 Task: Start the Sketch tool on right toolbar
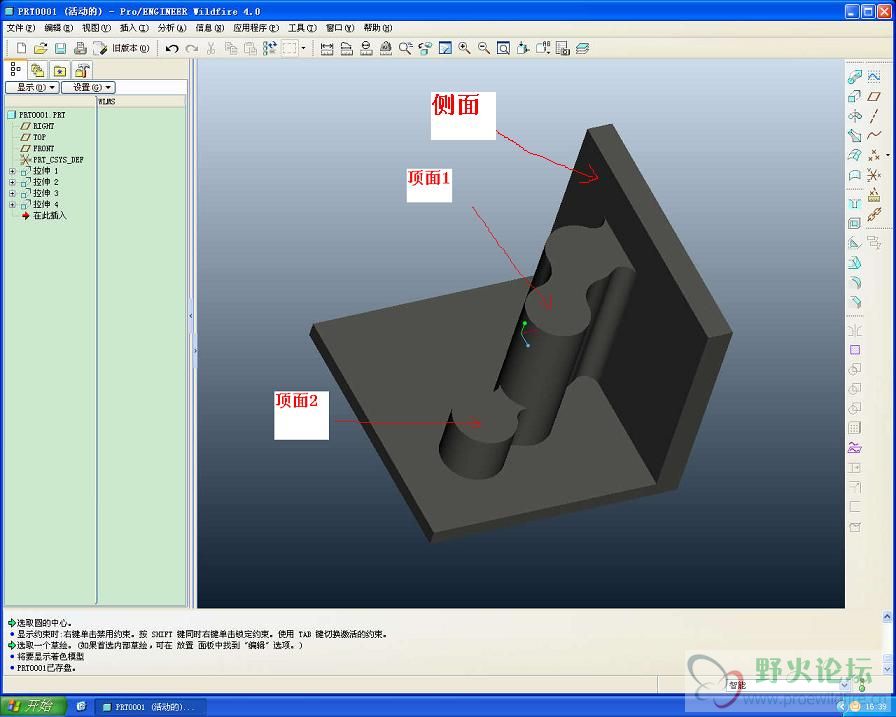(x=874, y=77)
